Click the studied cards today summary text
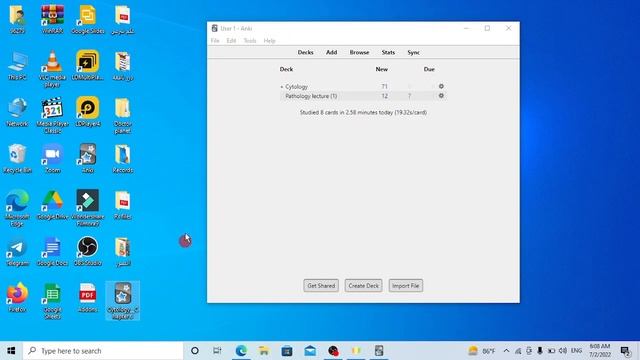Screen dimensions: 640x360 tap(363, 112)
